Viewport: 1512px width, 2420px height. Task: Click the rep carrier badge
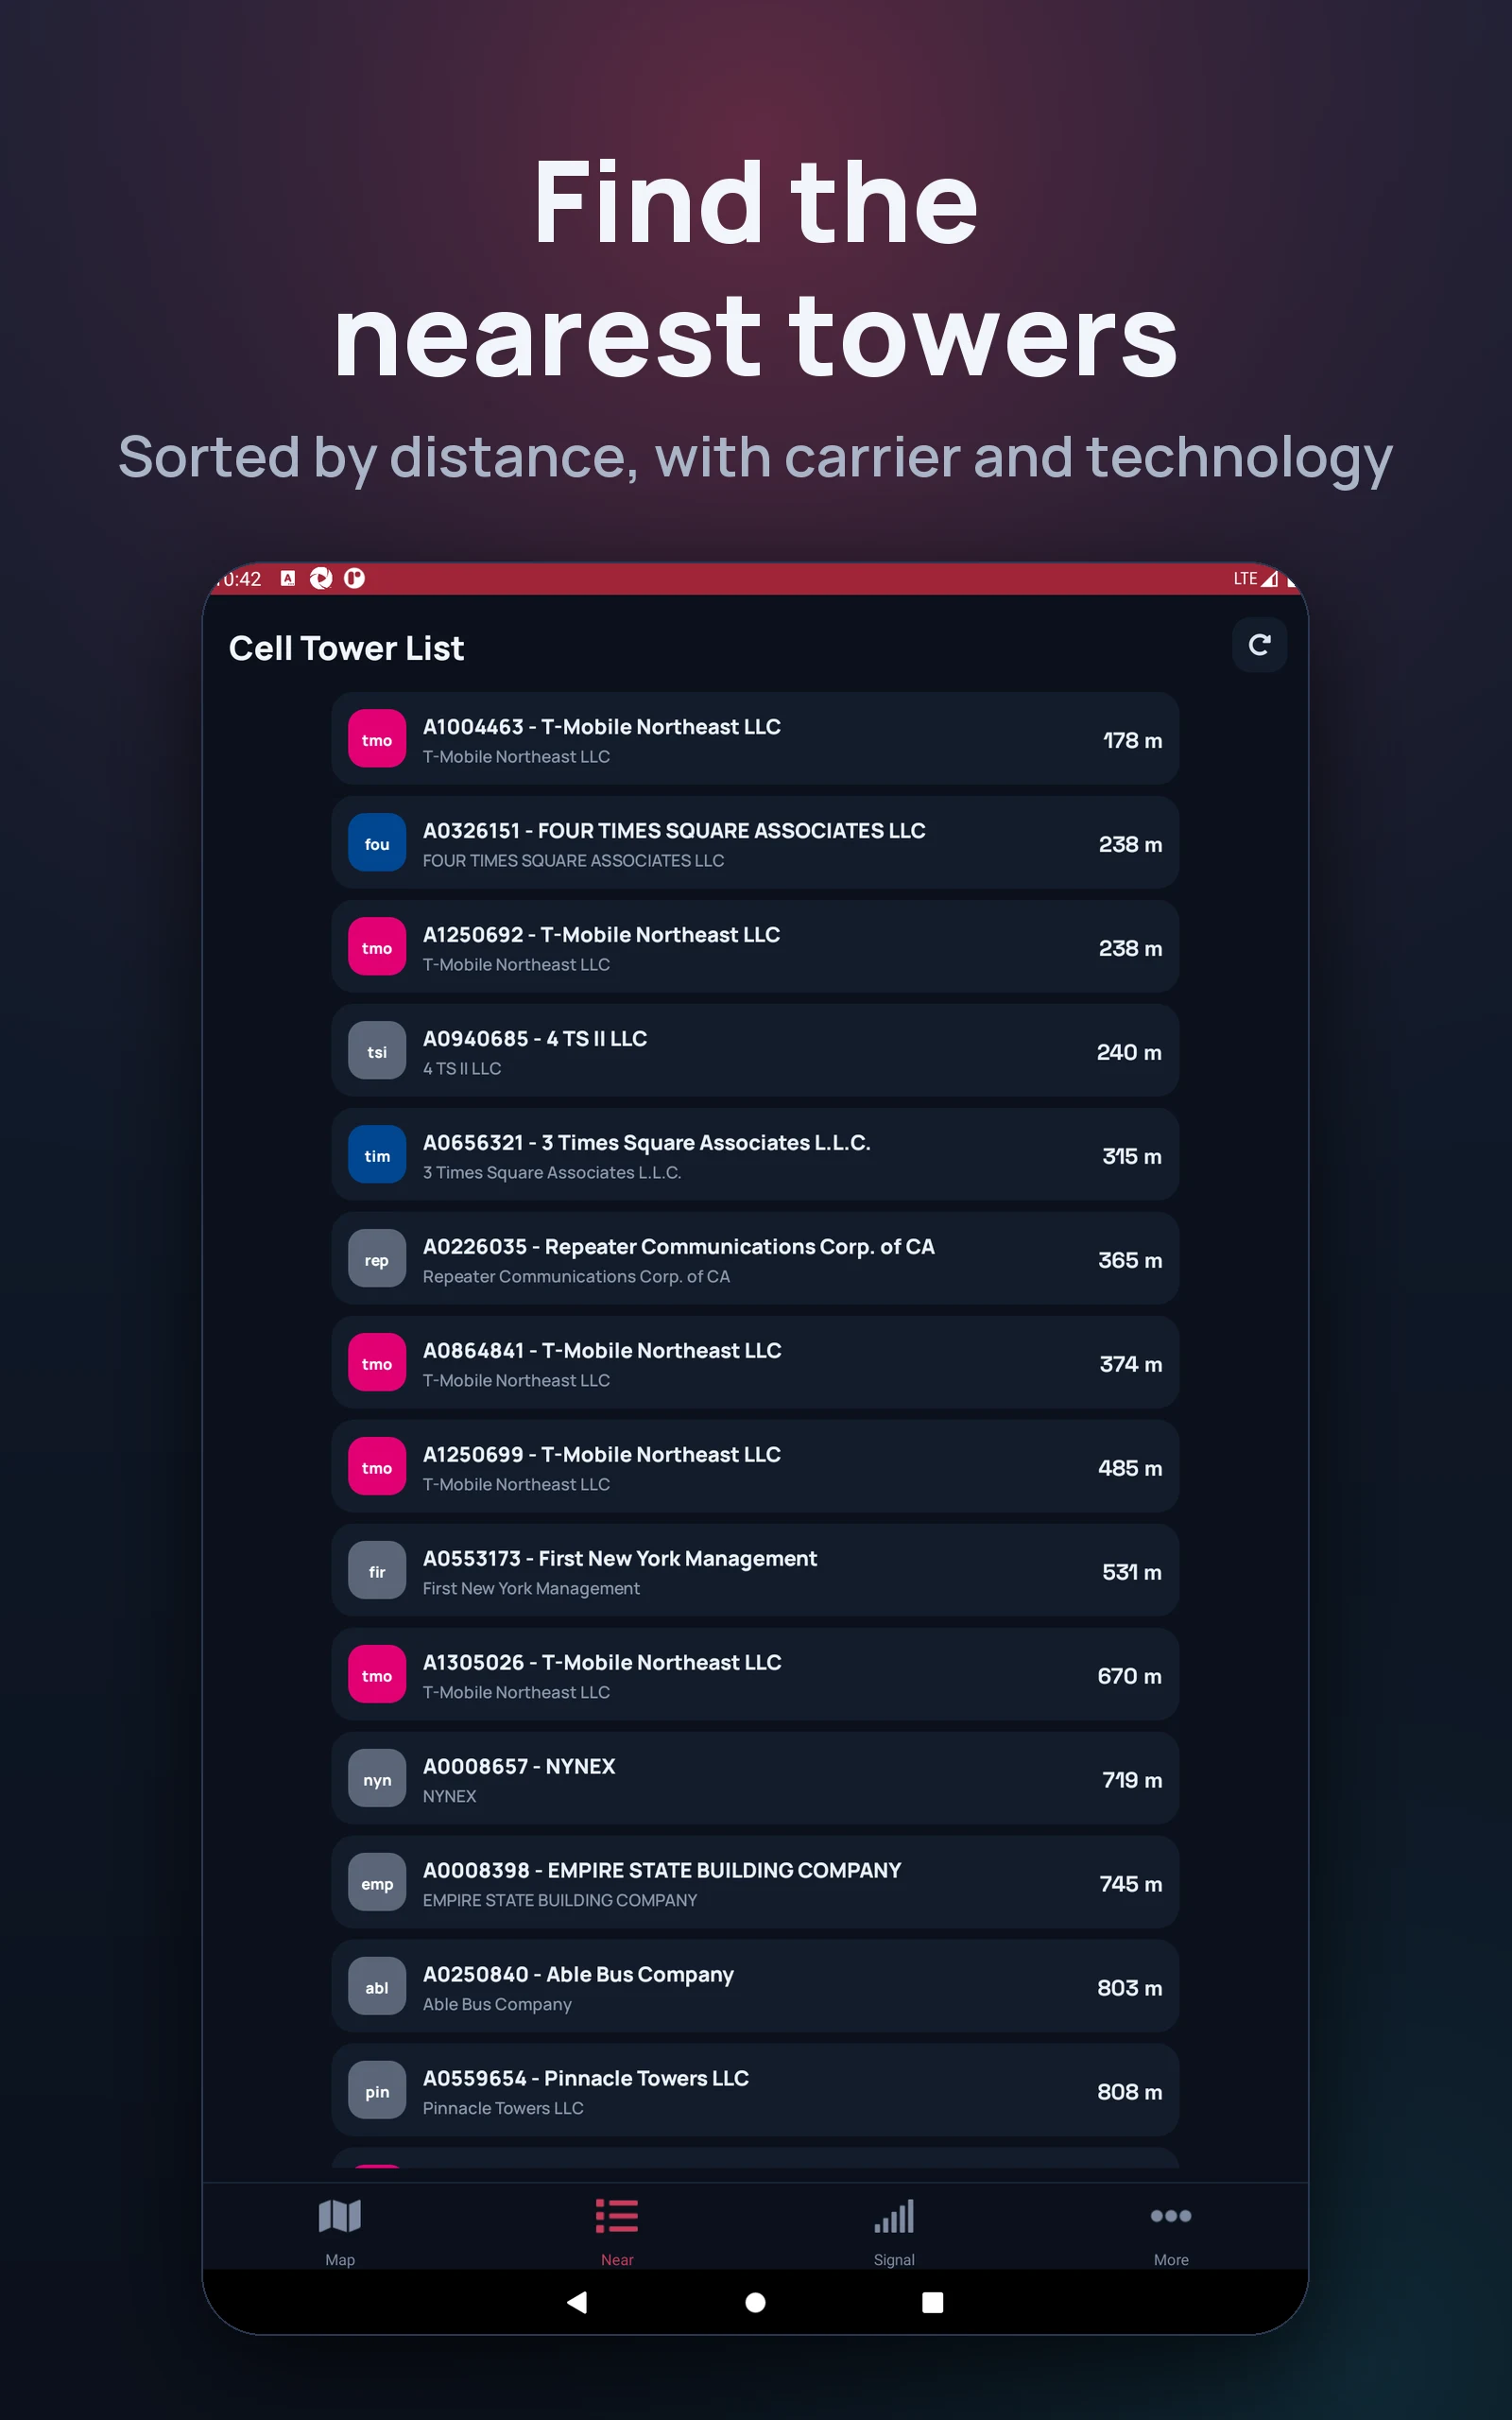(x=377, y=1259)
